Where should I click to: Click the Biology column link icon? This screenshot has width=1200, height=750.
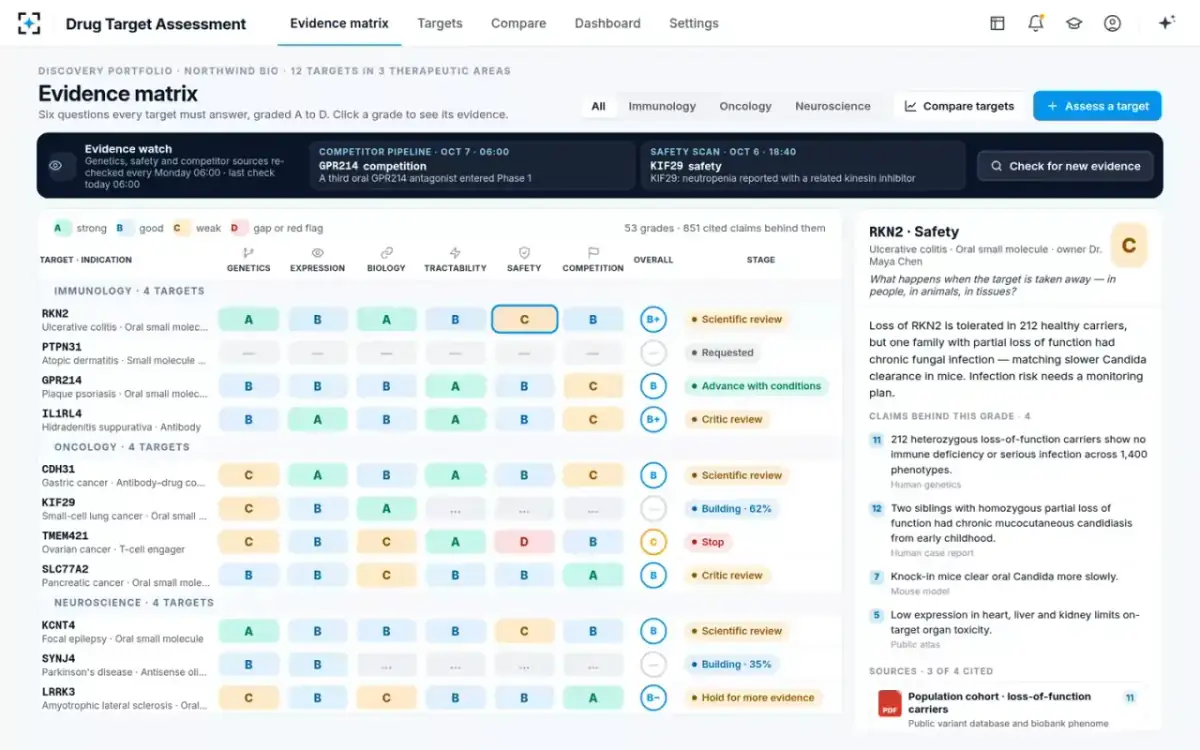click(386, 253)
